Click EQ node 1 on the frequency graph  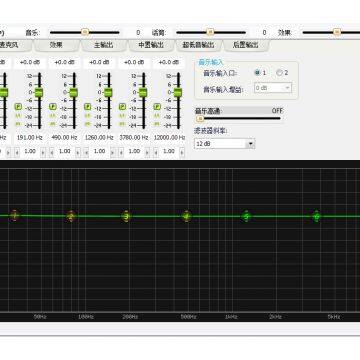pyautogui.click(x=14, y=215)
